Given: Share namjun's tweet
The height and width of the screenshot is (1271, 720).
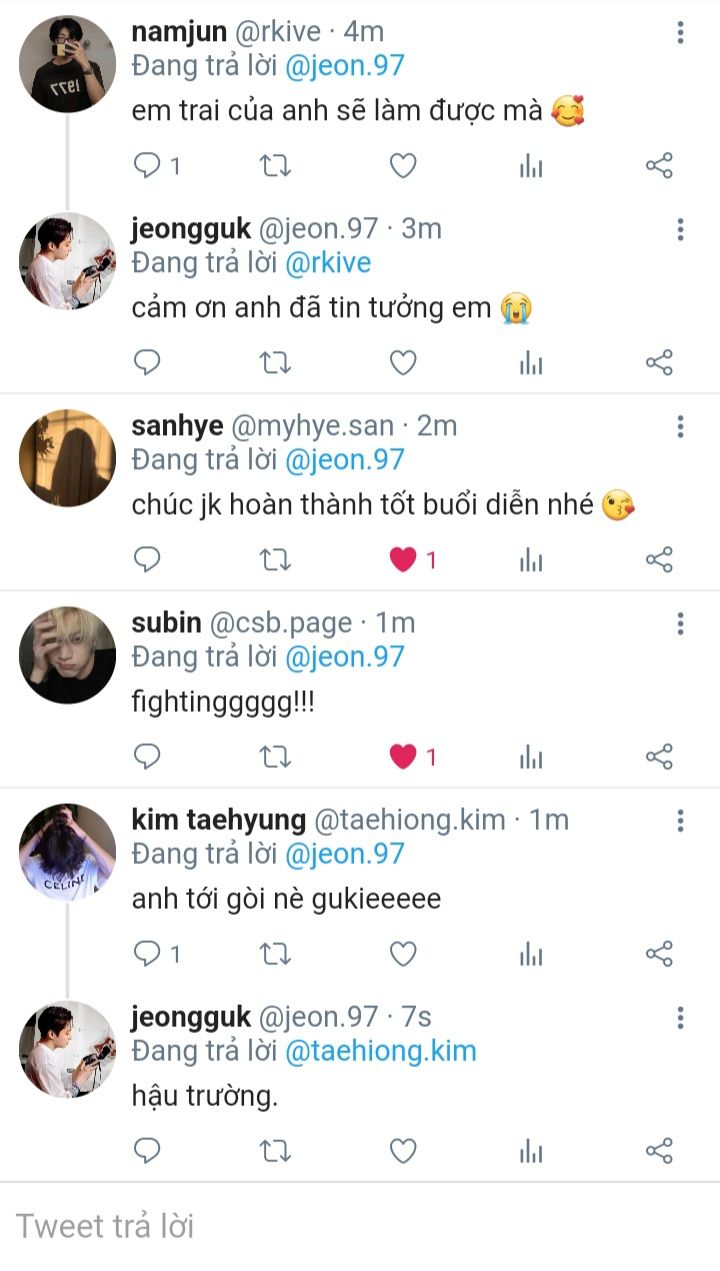Looking at the screenshot, I should [659, 166].
